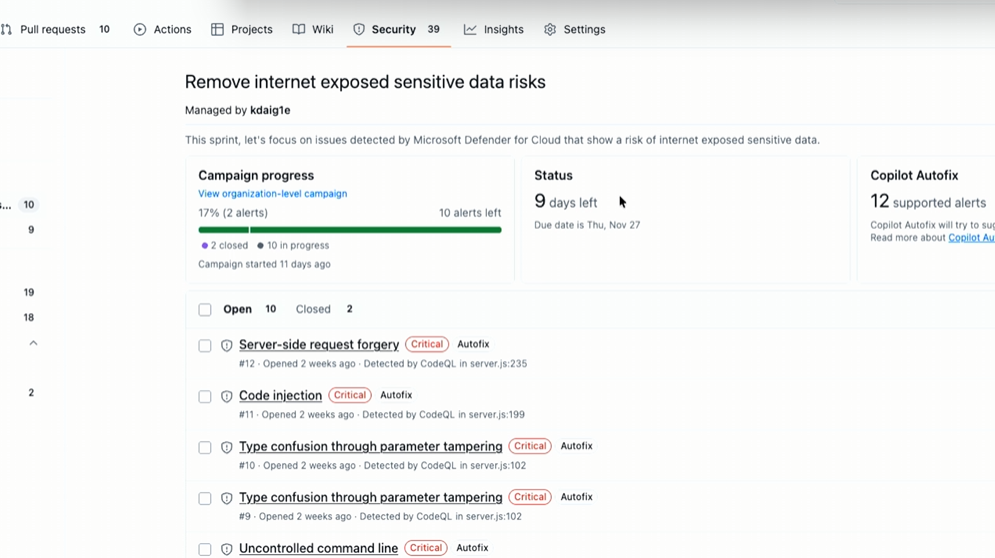Click the Settings gear icon
The width and height of the screenshot is (995, 558).
pos(550,30)
